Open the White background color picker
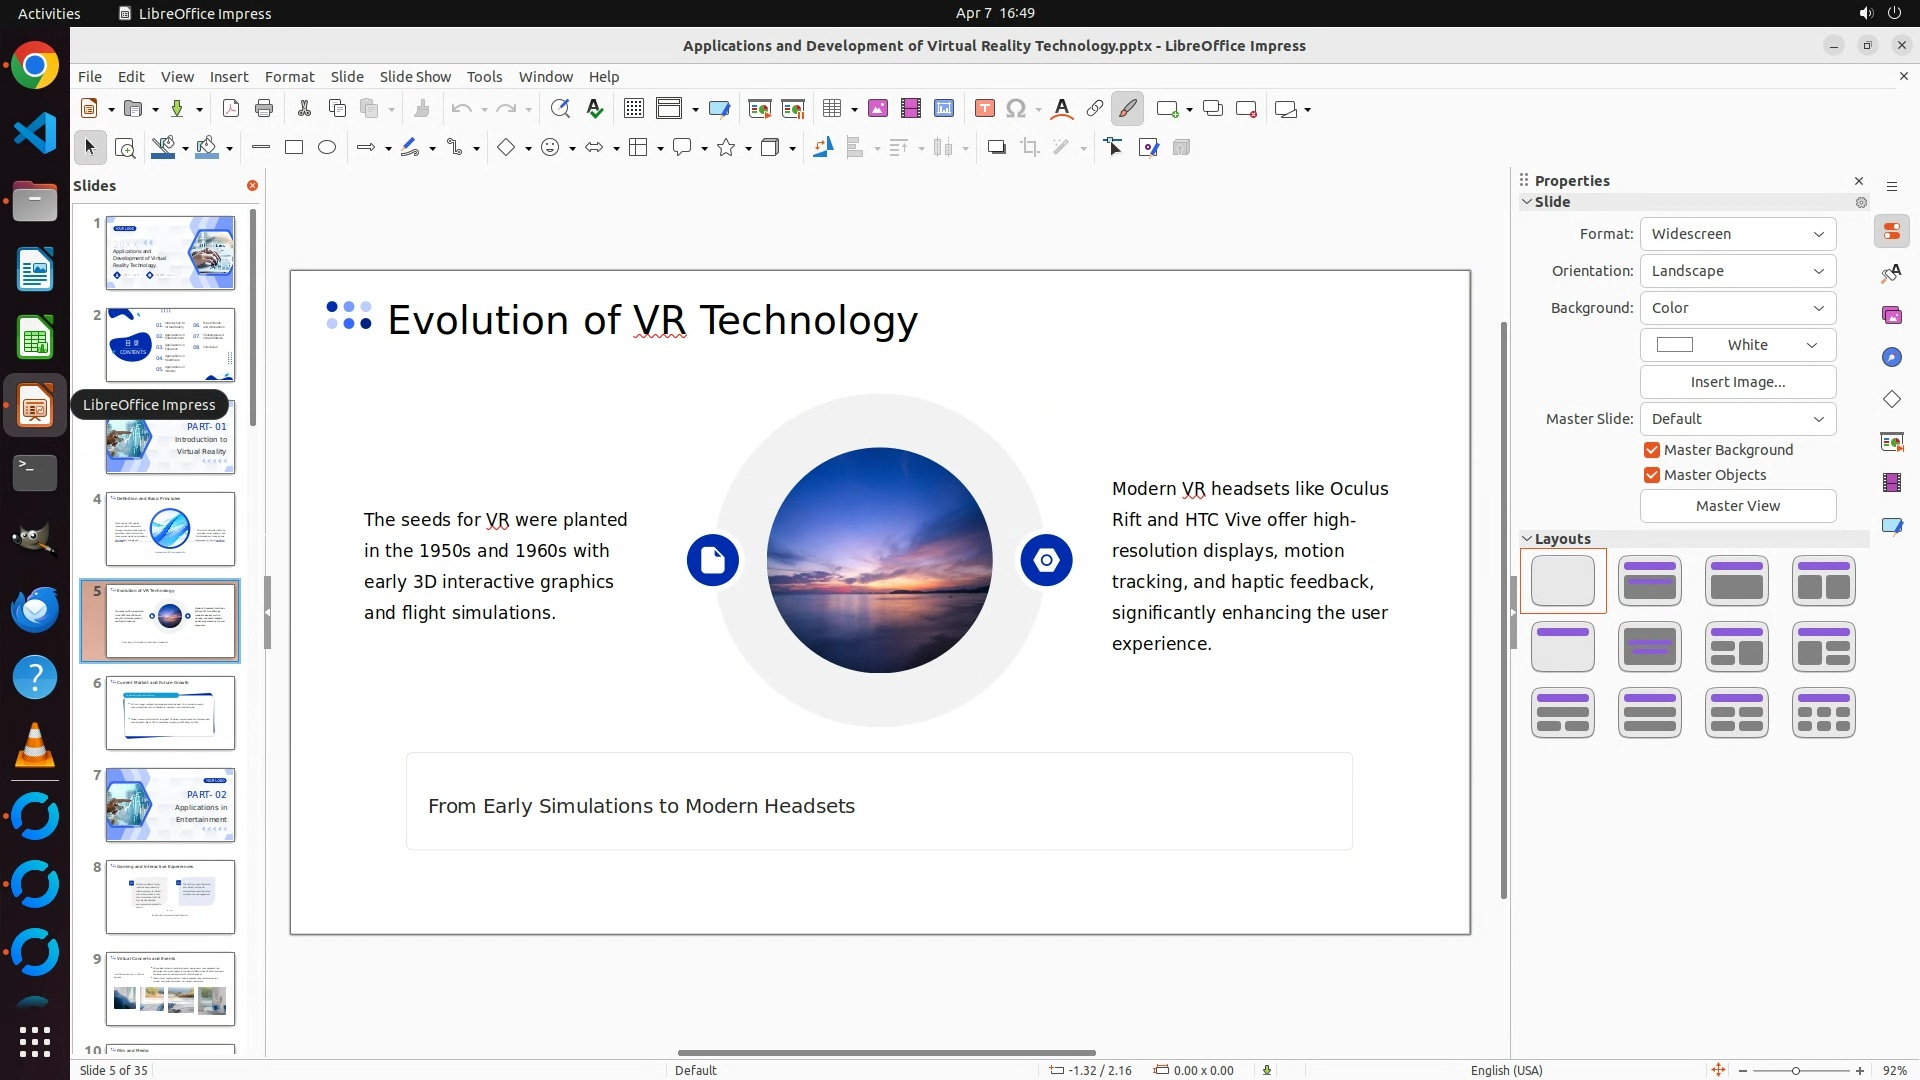Viewport: 1920px width, 1080px height. (1737, 345)
